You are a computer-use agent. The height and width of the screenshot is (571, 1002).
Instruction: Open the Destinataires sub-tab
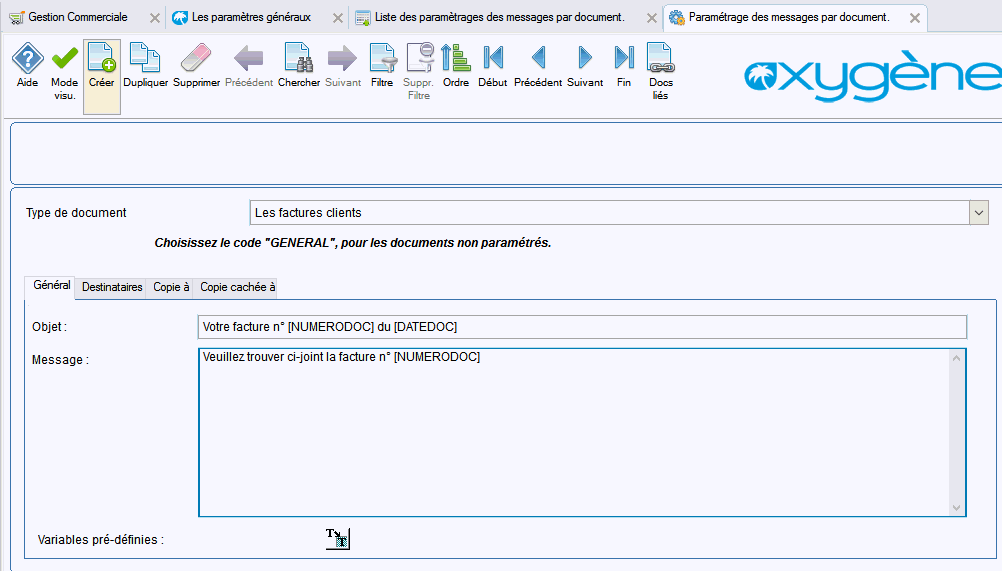[x=112, y=287]
